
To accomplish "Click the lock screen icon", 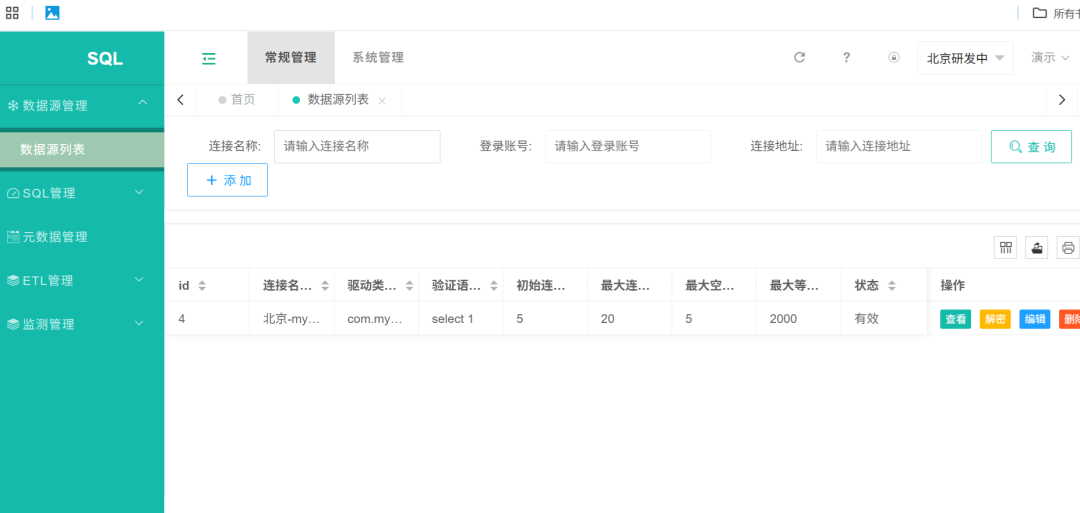I will point(893,58).
